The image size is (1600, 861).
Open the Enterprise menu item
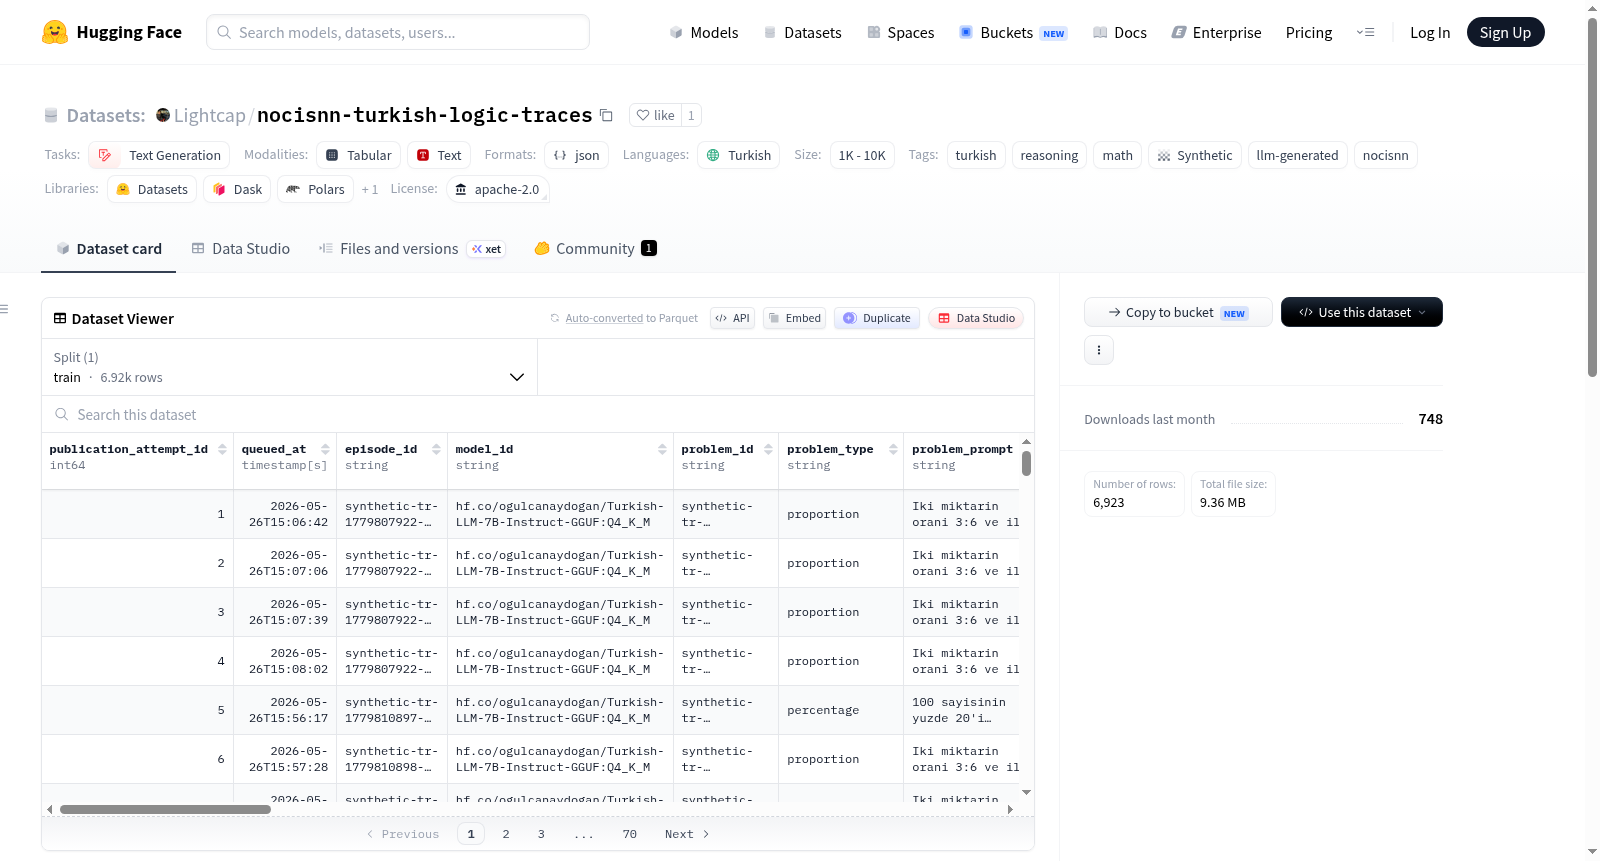point(1216,32)
